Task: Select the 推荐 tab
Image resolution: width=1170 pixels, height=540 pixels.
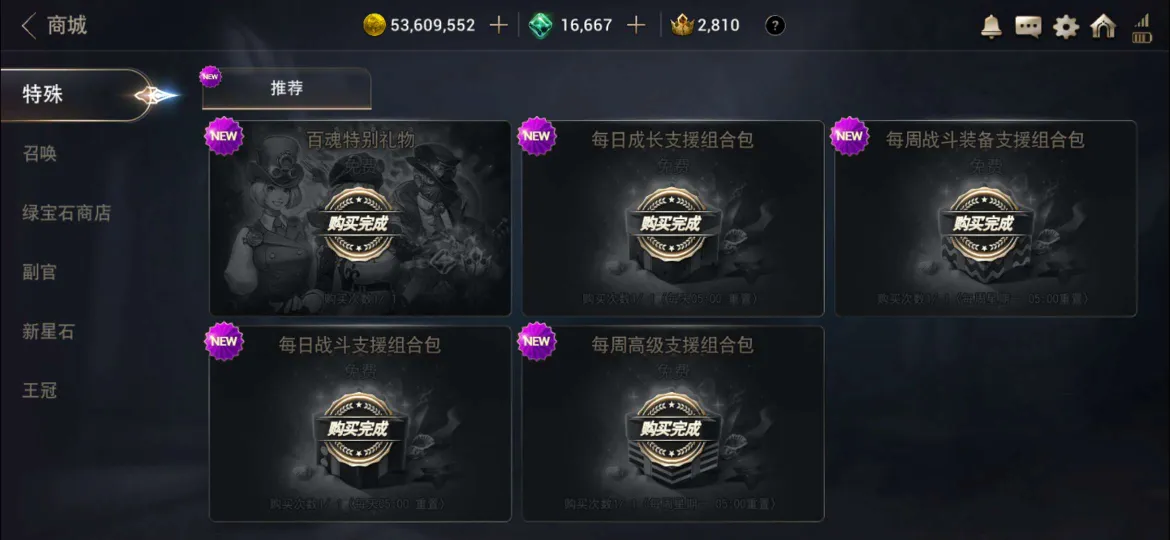Action: [x=287, y=89]
